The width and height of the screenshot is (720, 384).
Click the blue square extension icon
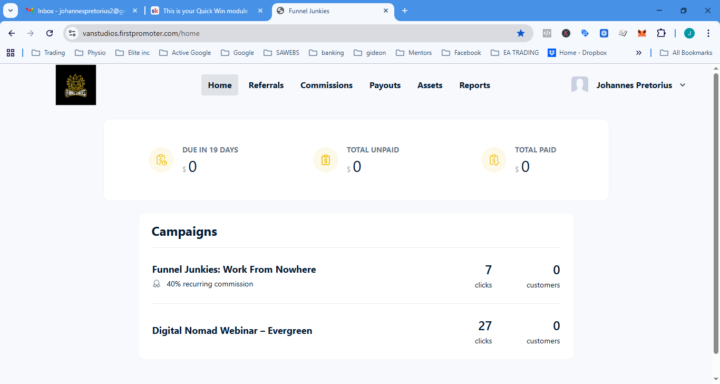point(604,33)
